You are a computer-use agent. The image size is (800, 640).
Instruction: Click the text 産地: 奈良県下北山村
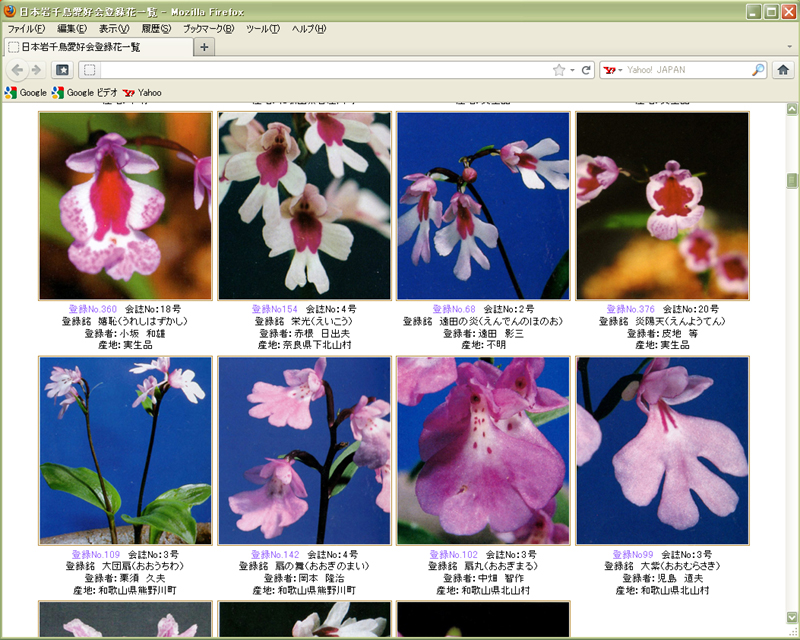(x=305, y=345)
